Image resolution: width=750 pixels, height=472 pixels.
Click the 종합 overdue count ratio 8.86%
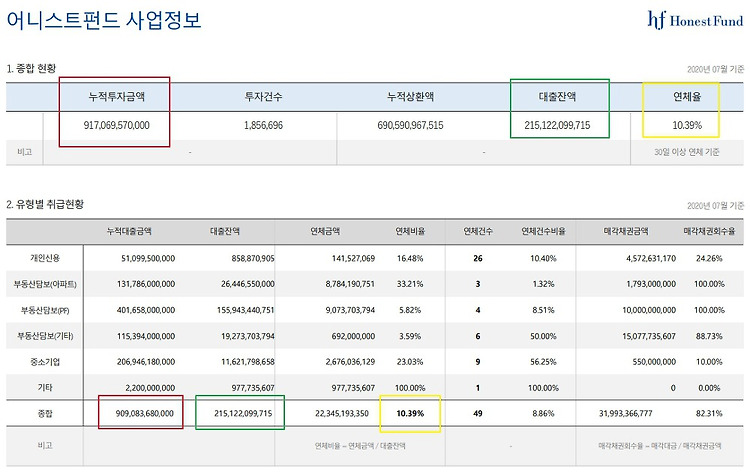click(x=543, y=414)
